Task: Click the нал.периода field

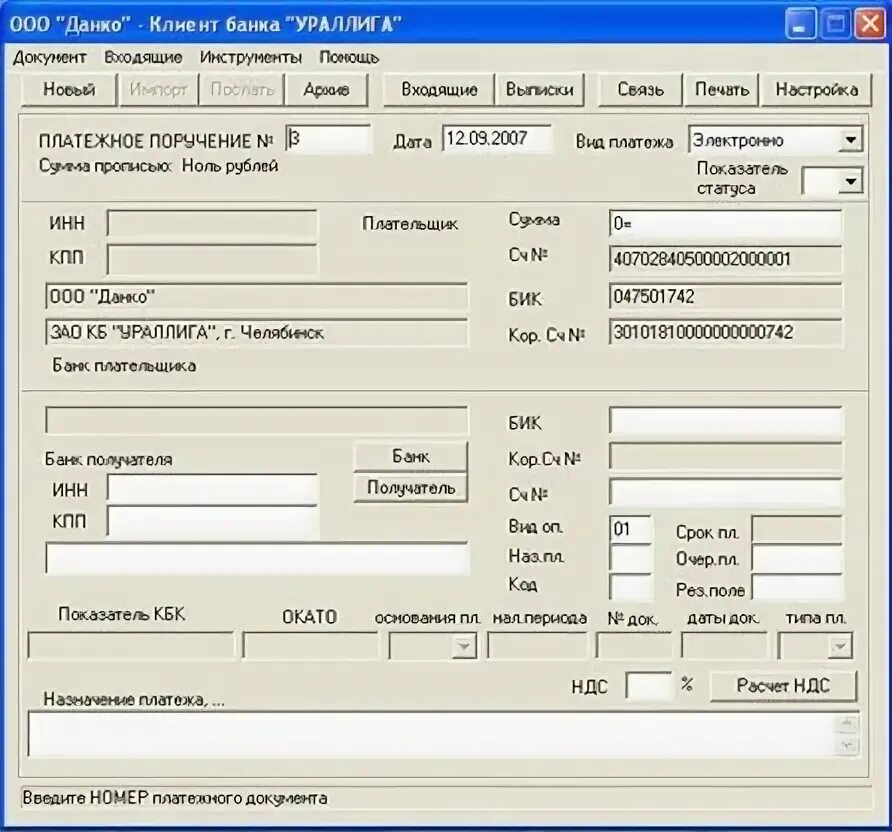Action: point(537,645)
